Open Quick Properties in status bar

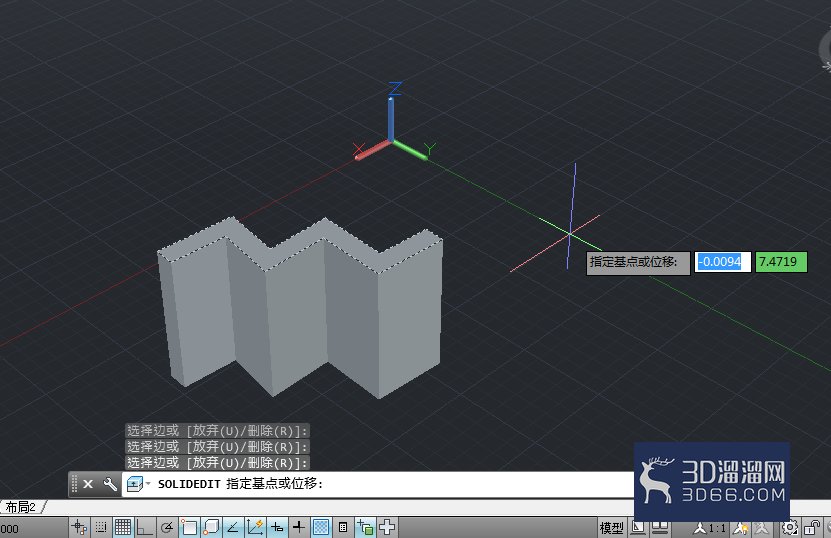343,527
